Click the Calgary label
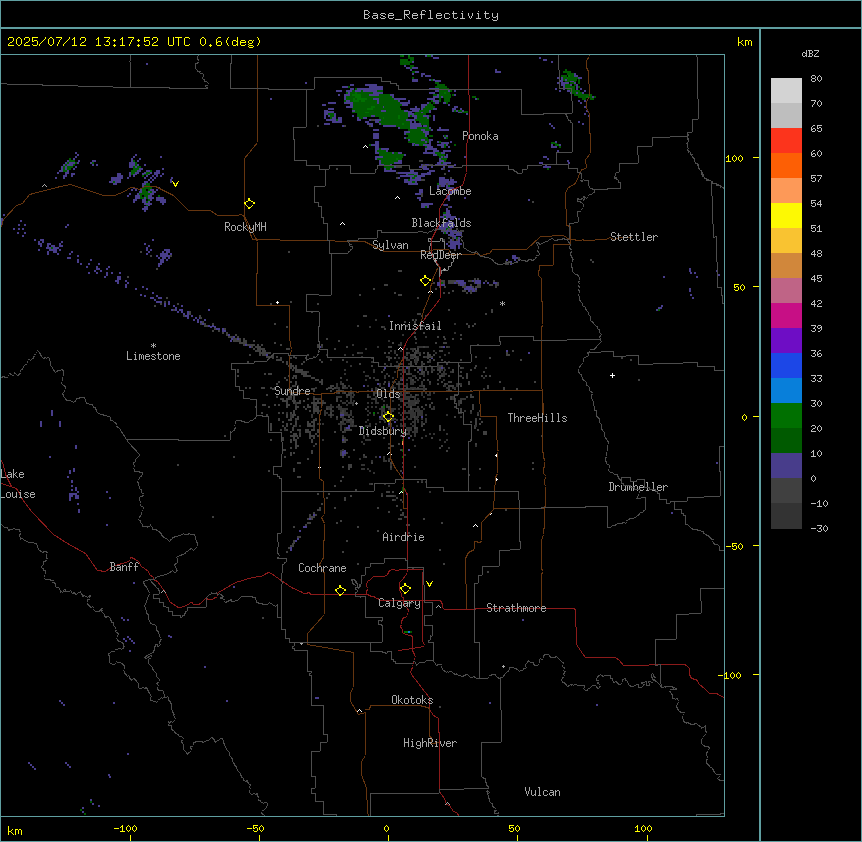The image size is (862, 842). click(x=399, y=603)
